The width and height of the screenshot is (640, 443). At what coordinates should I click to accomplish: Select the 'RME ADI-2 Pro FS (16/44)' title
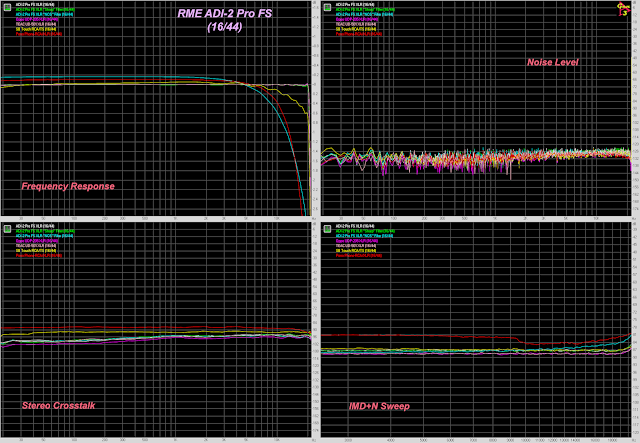click(224, 20)
